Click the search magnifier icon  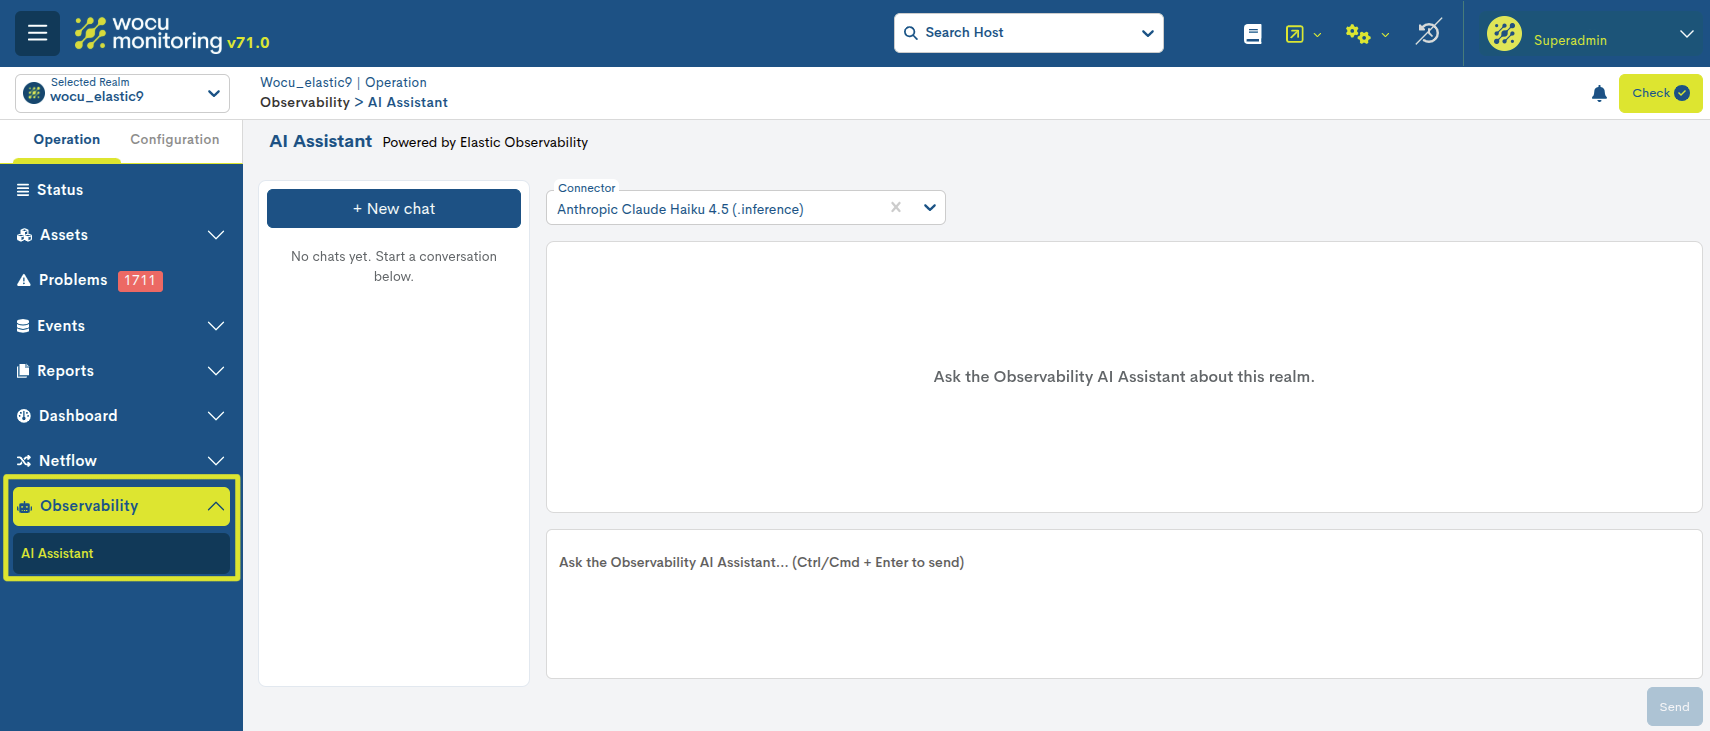pos(911,33)
